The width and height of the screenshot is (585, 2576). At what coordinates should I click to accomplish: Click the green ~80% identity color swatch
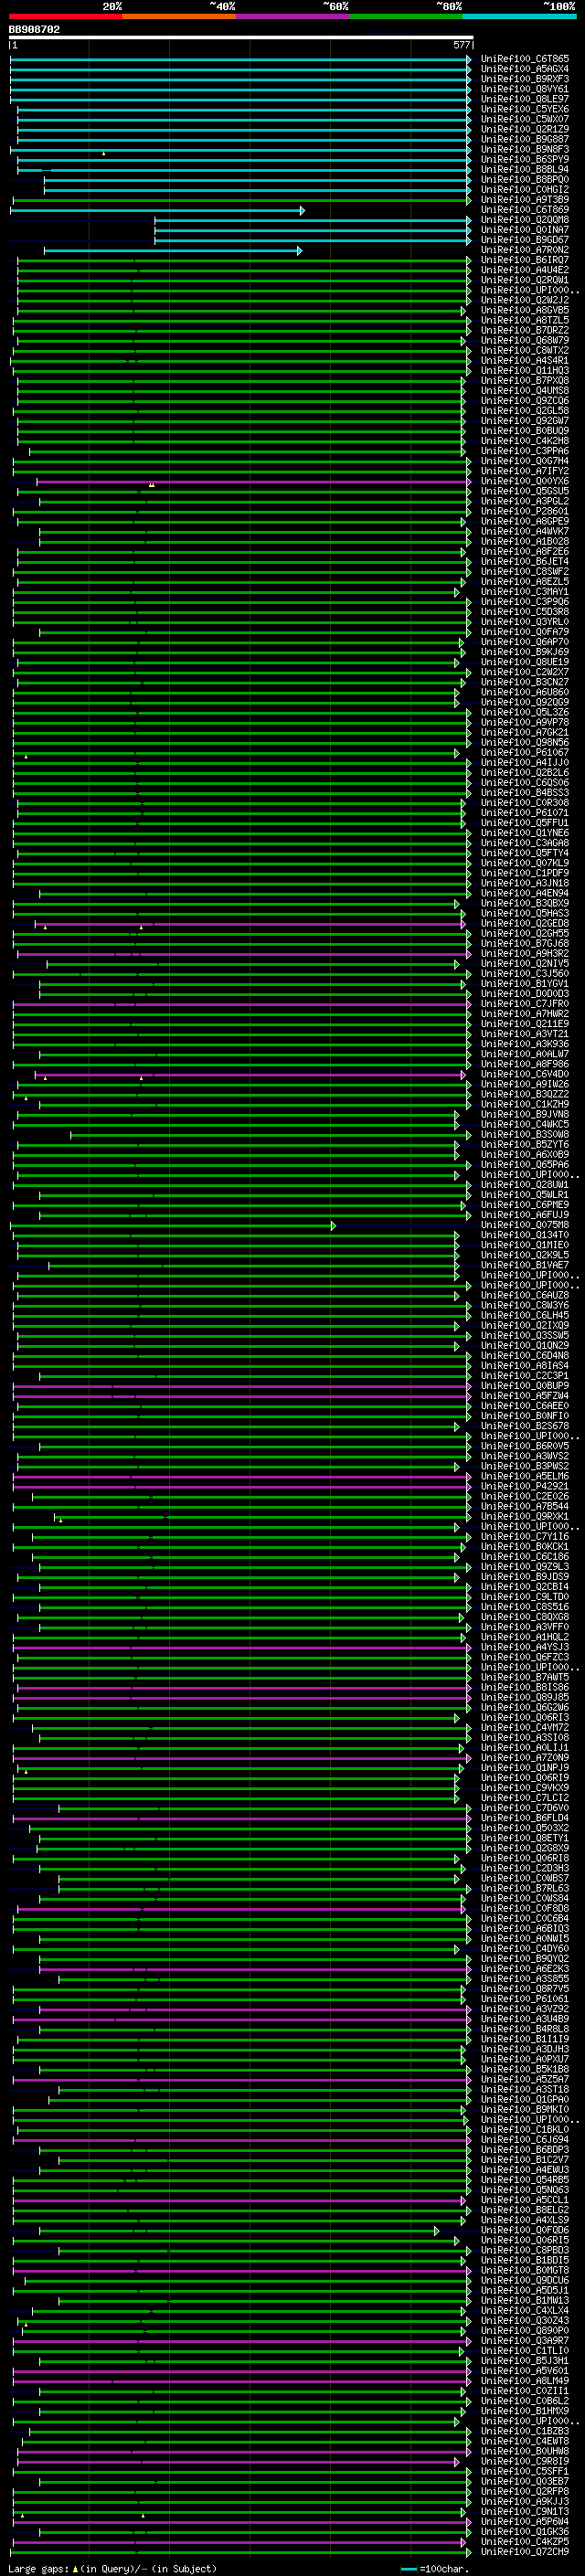(406, 17)
